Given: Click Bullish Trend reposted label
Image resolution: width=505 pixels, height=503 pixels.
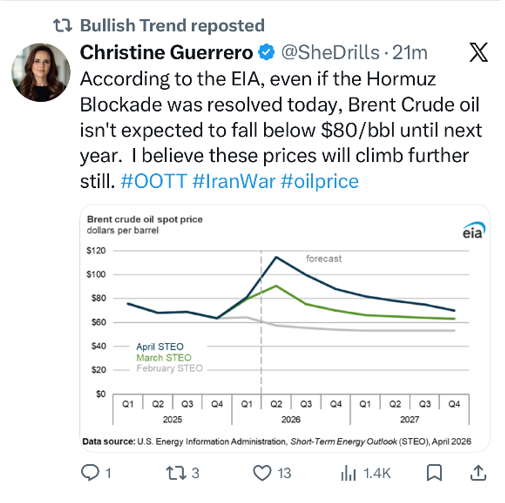Looking at the screenshot, I should pos(172,26).
